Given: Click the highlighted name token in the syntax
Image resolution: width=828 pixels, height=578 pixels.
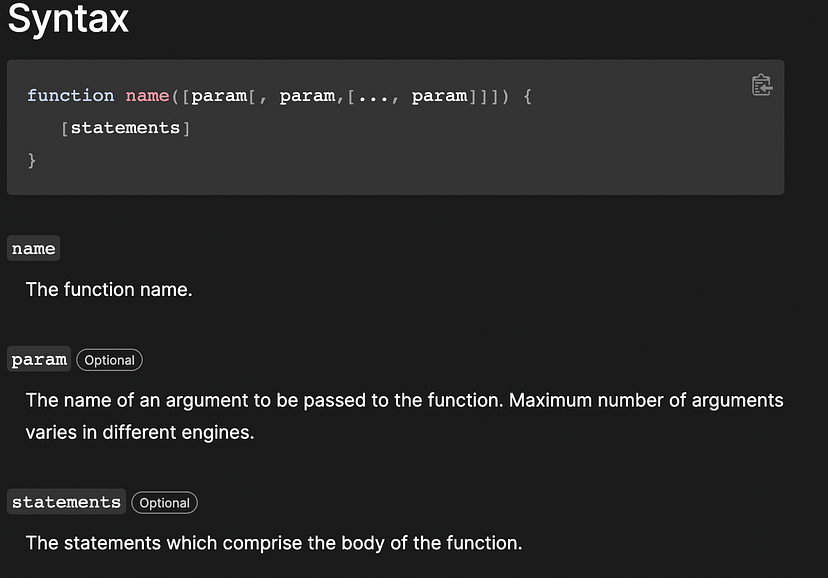Looking at the screenshot, I should tap(146, 95).
